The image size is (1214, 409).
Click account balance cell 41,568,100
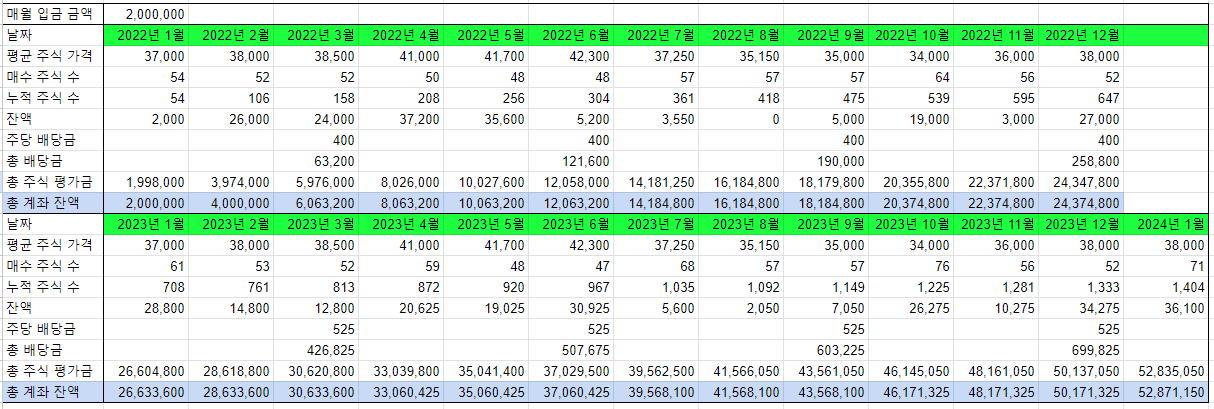[741, 391]
